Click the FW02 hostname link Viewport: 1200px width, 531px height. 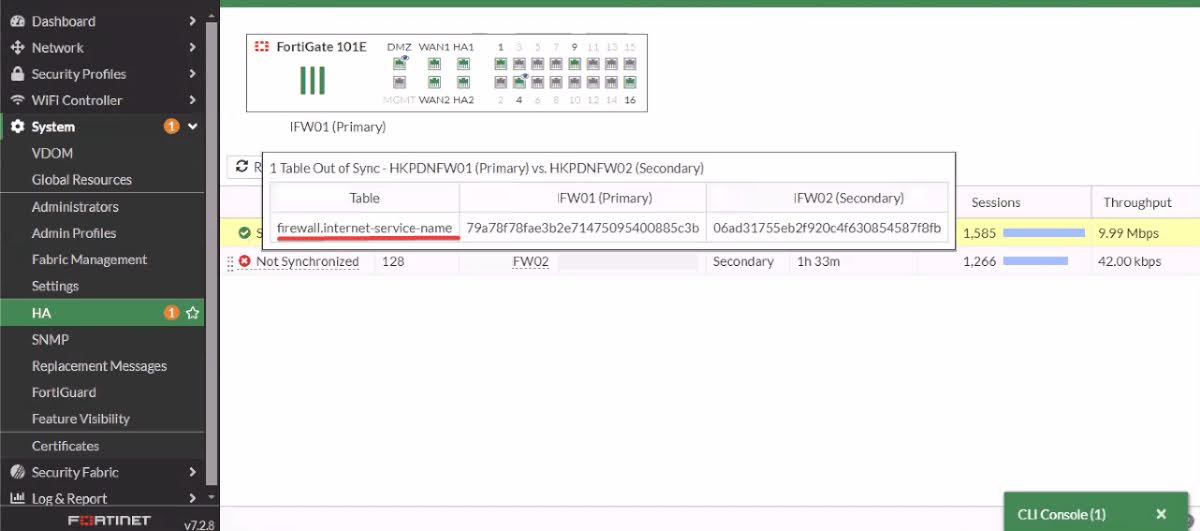coord(531,262)
